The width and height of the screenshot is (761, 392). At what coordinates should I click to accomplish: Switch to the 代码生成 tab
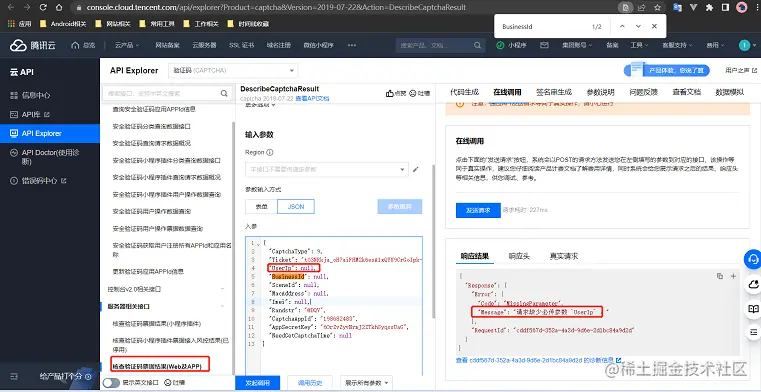464,92
